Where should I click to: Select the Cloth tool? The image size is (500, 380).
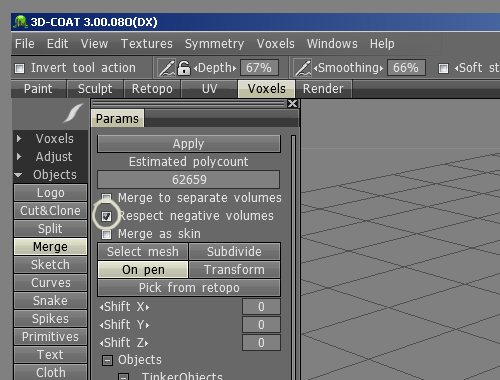coord(50,372)
